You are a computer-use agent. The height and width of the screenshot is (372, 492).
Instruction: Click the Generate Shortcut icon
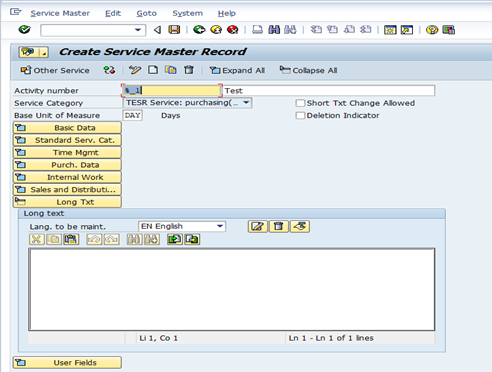[x=407, y=30]
